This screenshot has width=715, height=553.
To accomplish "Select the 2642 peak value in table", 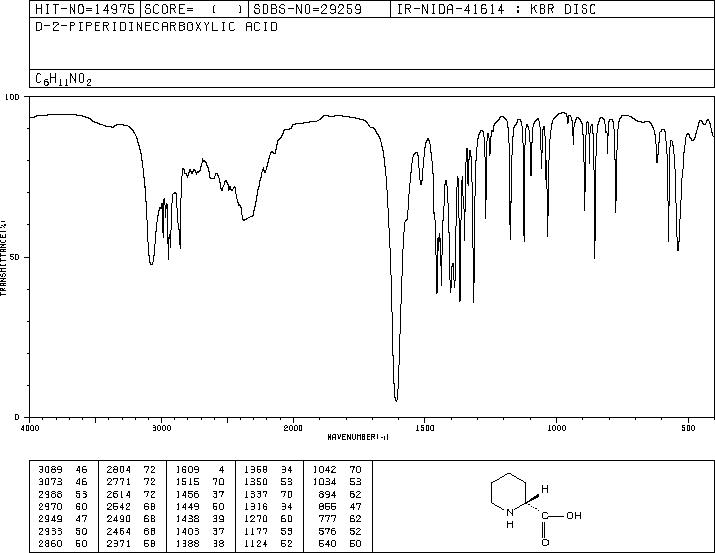I will point(119,506).
